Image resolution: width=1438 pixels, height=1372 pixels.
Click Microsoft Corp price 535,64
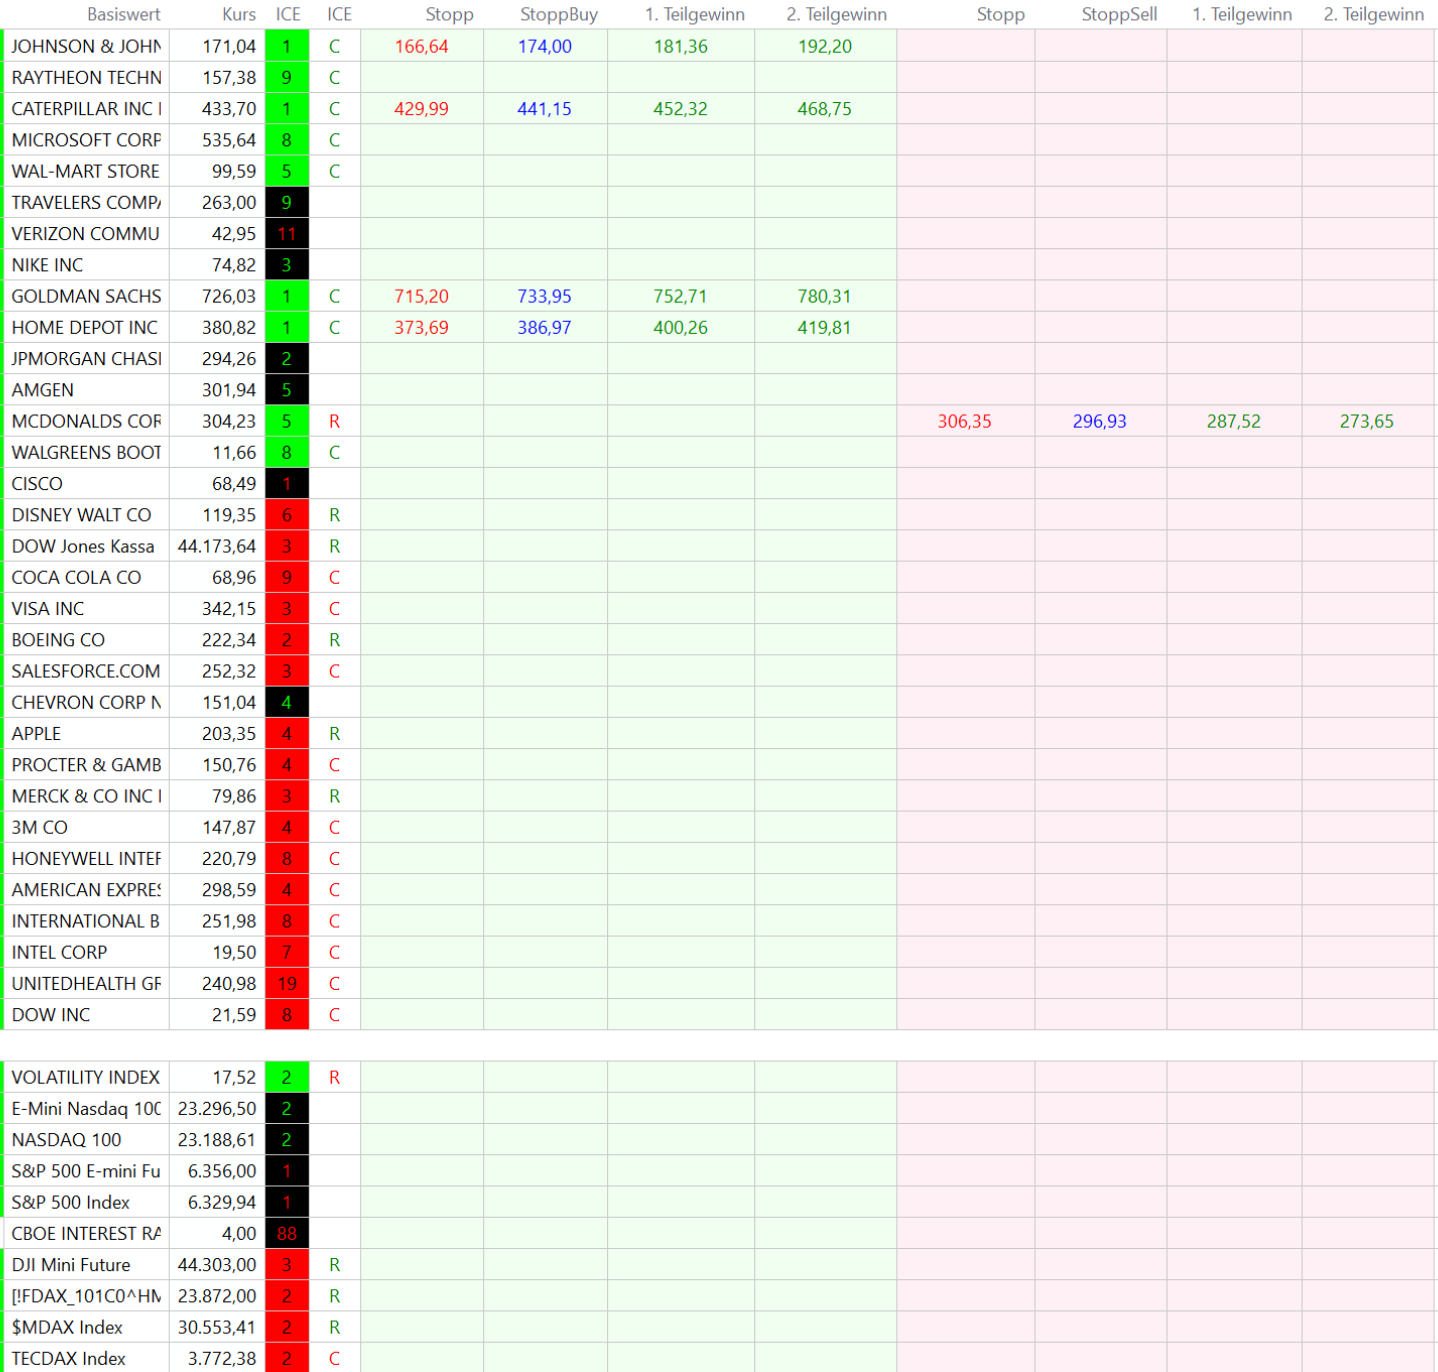click(x=229, y=140)
